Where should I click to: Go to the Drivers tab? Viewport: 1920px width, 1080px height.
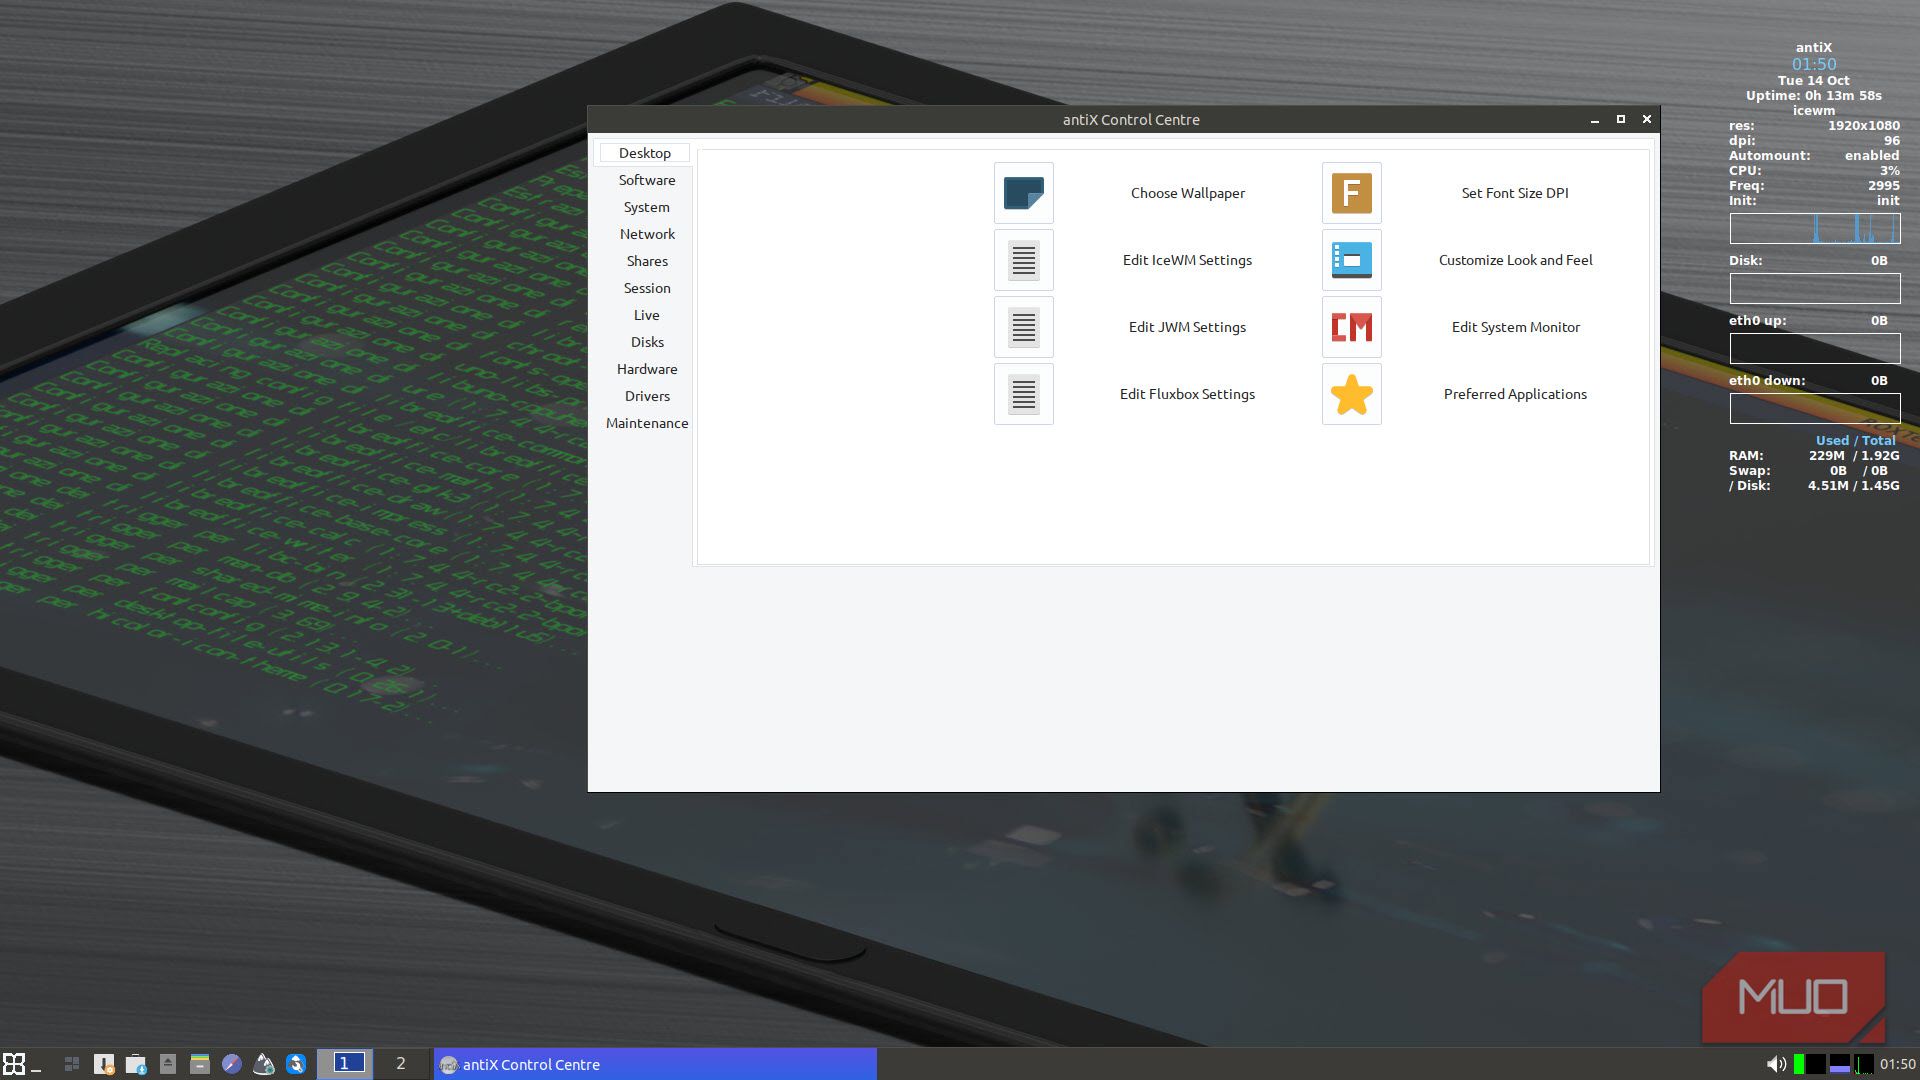pyautogui.click(x=647, y=396)
